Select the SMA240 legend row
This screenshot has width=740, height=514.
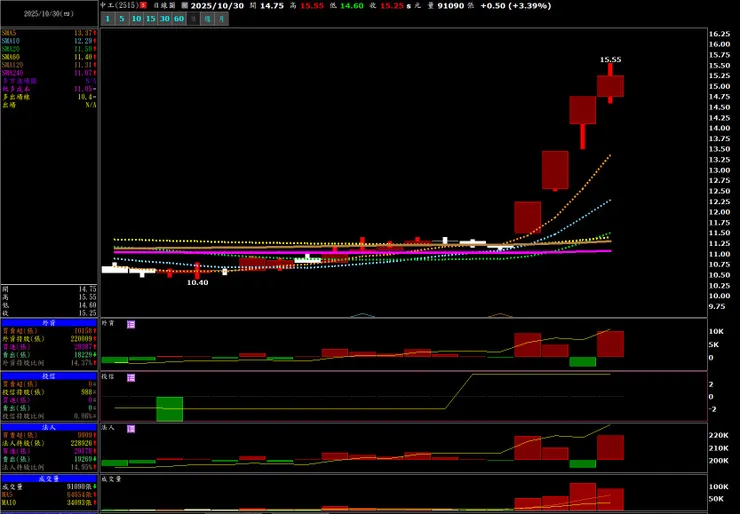click(x=49, y=73)
